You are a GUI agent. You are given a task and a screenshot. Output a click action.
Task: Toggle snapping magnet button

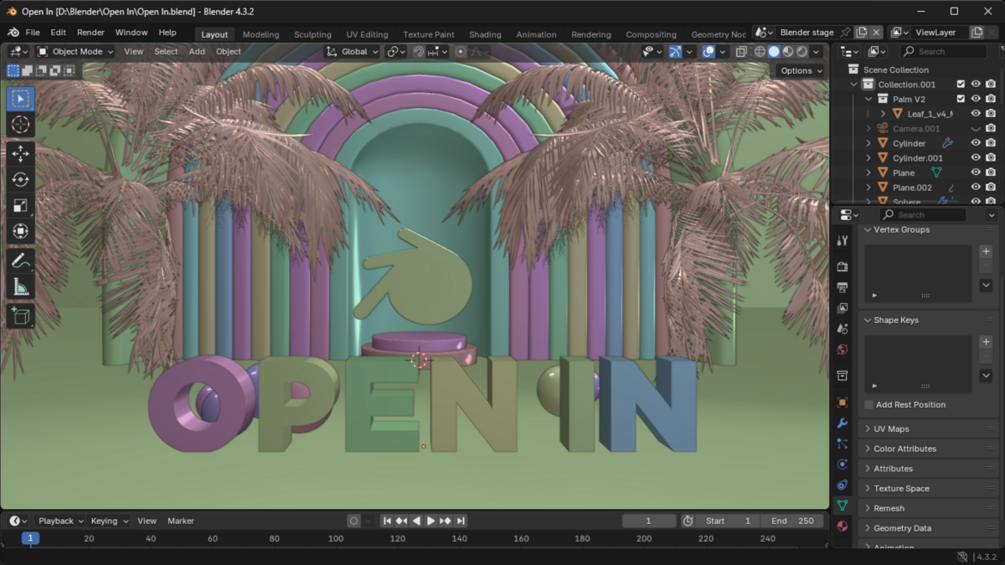coord(419,52)
